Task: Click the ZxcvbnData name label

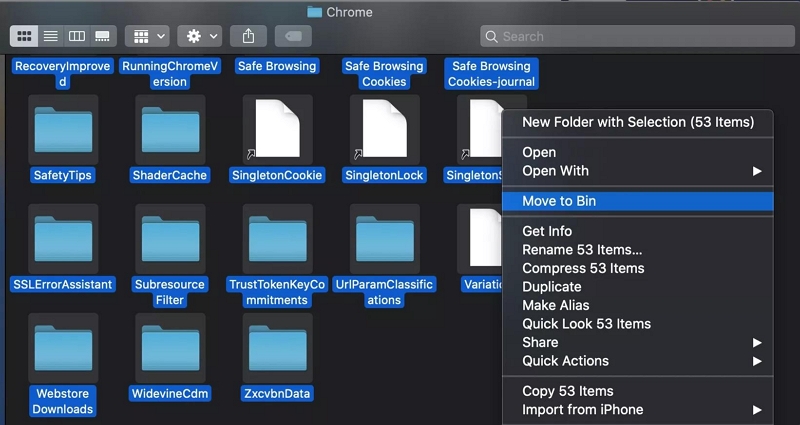Action: tap(277, 393)
